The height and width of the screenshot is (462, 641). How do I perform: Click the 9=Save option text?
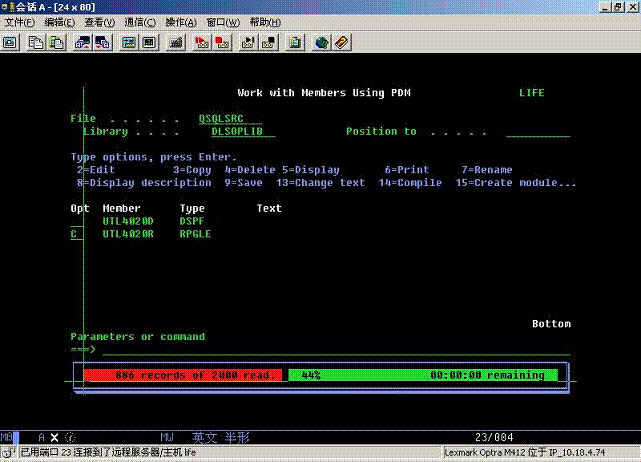click(x=243, y=183)
